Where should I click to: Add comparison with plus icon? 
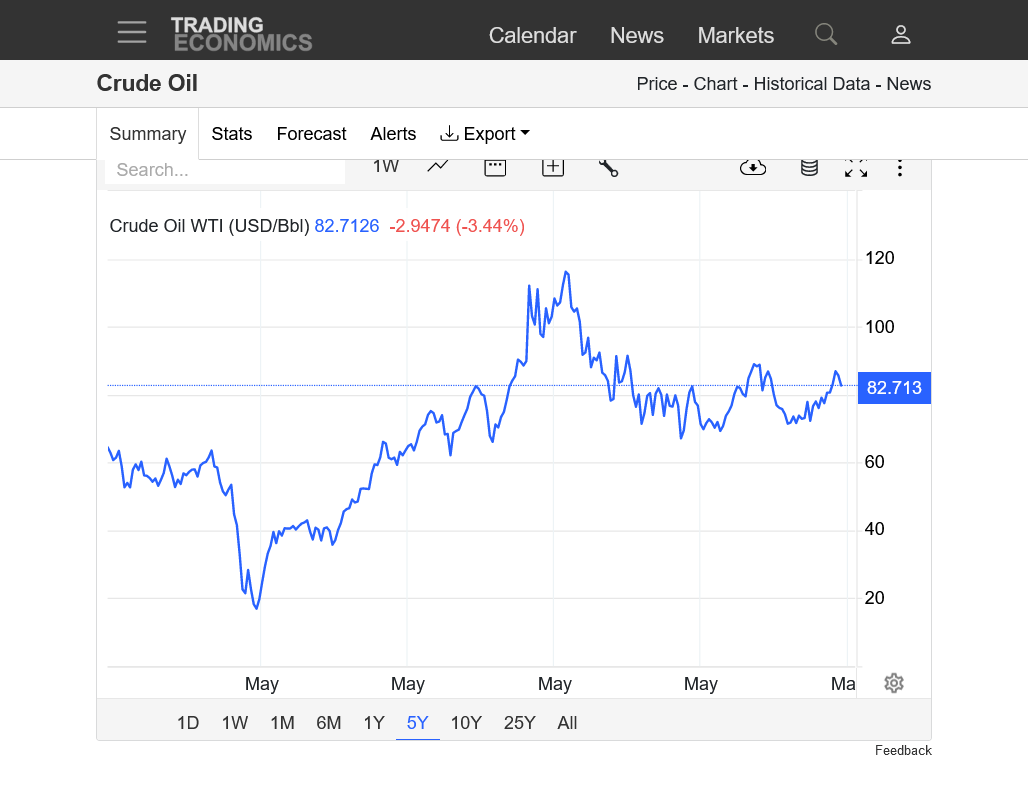[x=553, y=168]
